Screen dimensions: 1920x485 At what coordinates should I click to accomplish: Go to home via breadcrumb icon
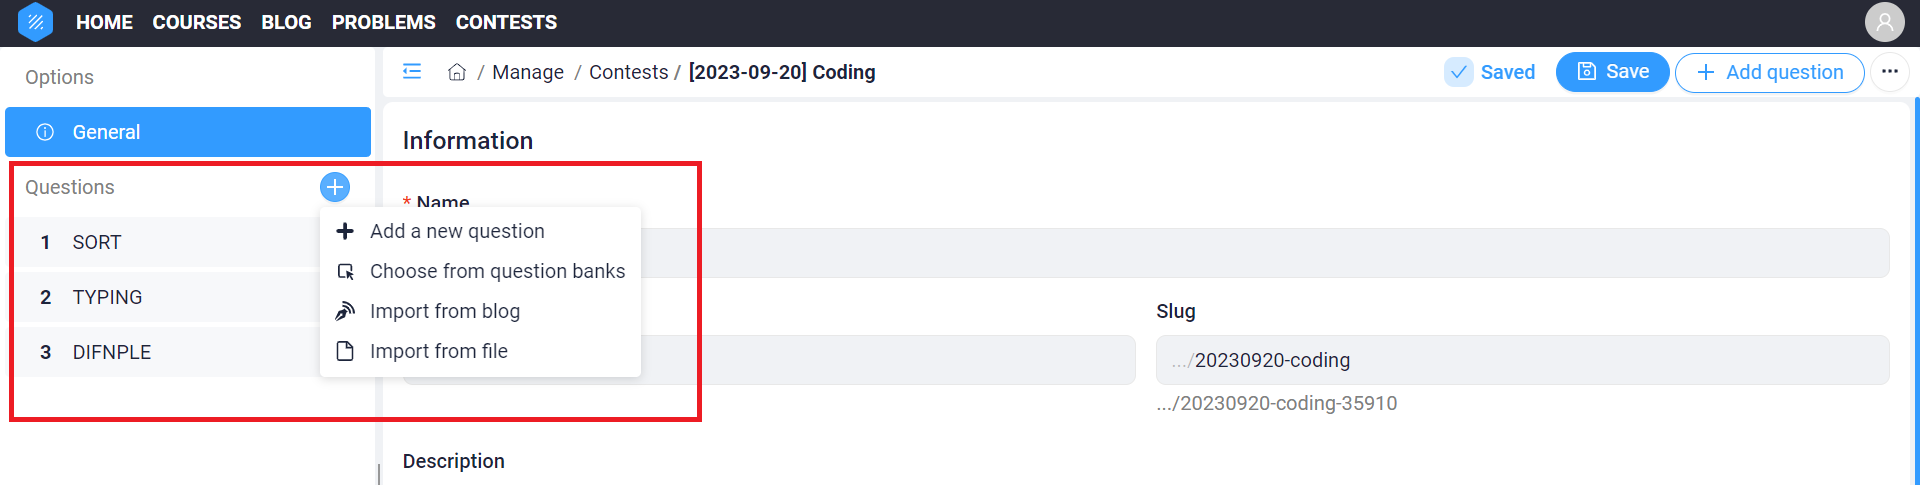[457, 72]
